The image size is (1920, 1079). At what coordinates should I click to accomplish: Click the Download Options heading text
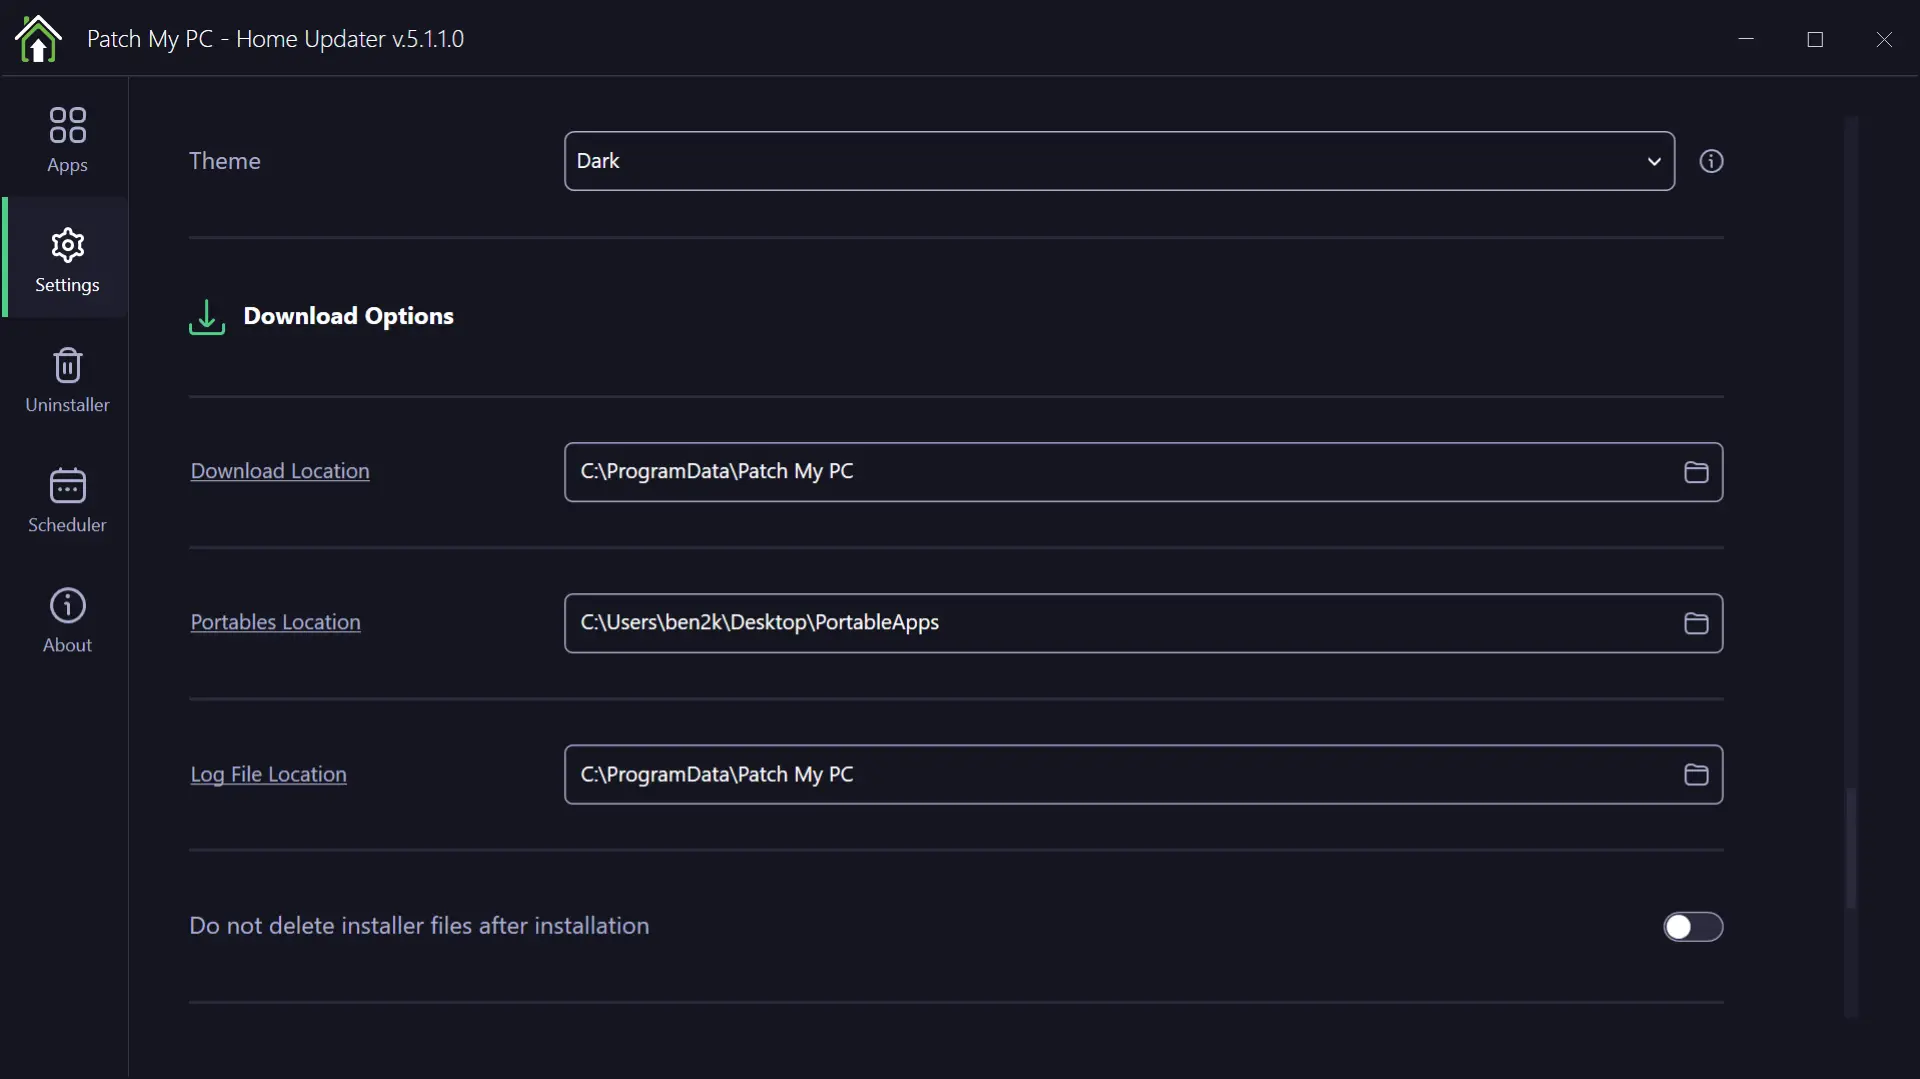(x=349, y=316)
